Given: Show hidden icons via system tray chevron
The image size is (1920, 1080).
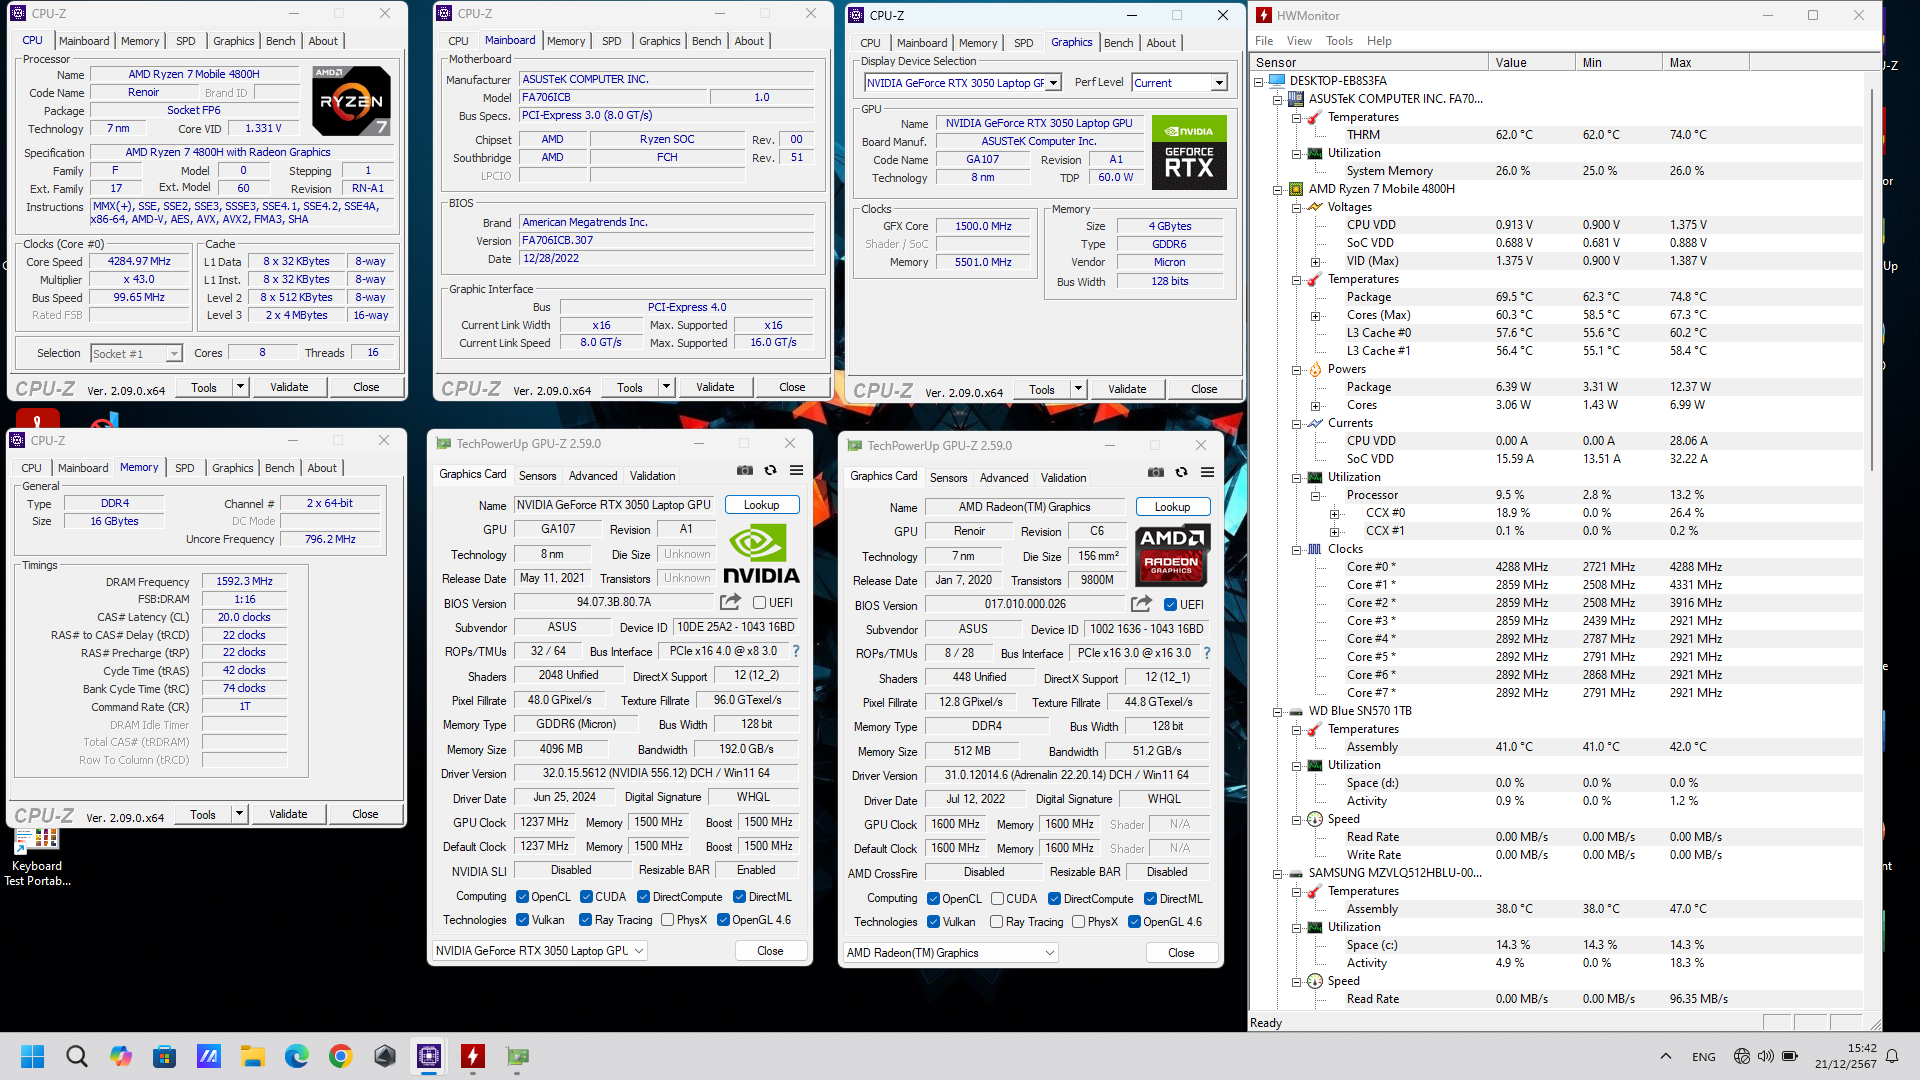Looking at the screenshot, I should pos(1665,1056).
